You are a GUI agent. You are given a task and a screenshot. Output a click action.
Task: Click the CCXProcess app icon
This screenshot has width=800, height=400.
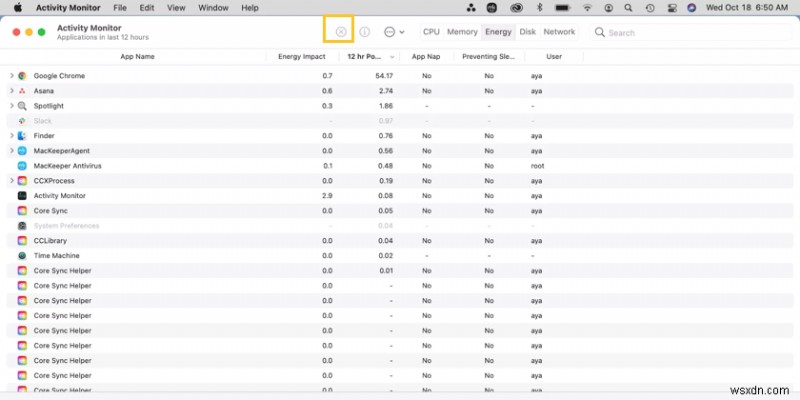click(22, 181)
